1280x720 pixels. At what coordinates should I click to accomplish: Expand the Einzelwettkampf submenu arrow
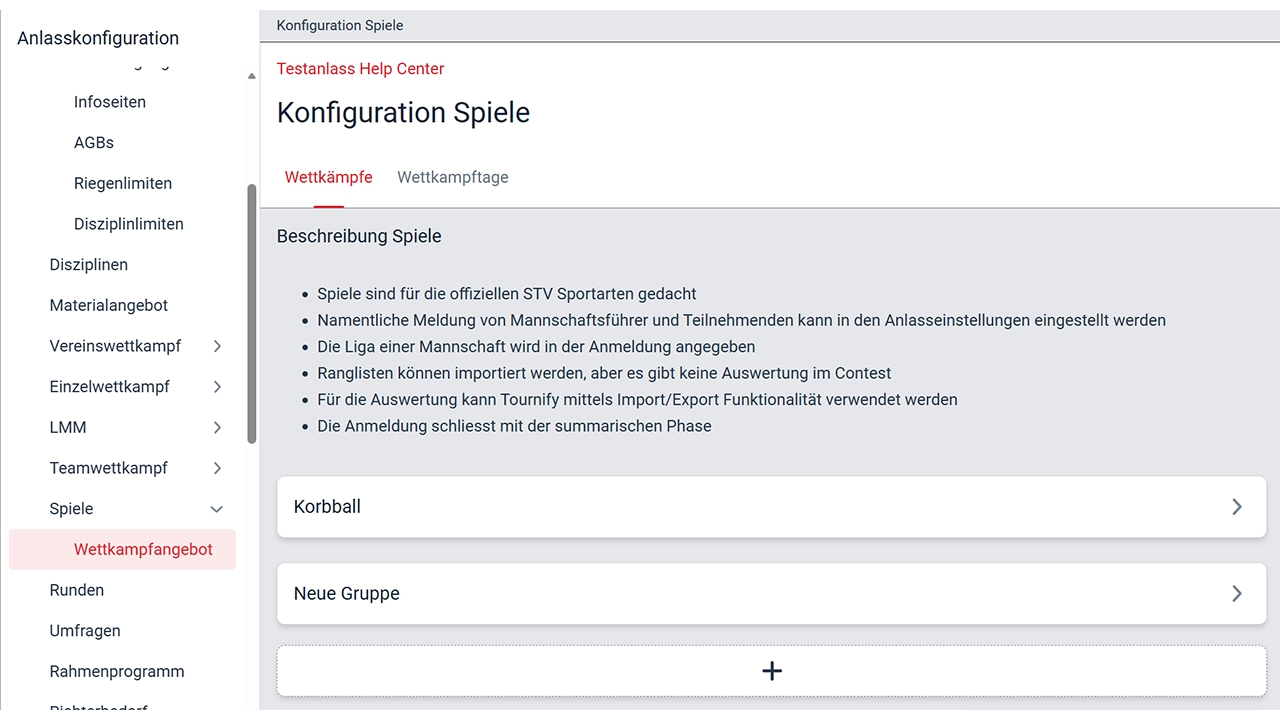pos(217,387)
